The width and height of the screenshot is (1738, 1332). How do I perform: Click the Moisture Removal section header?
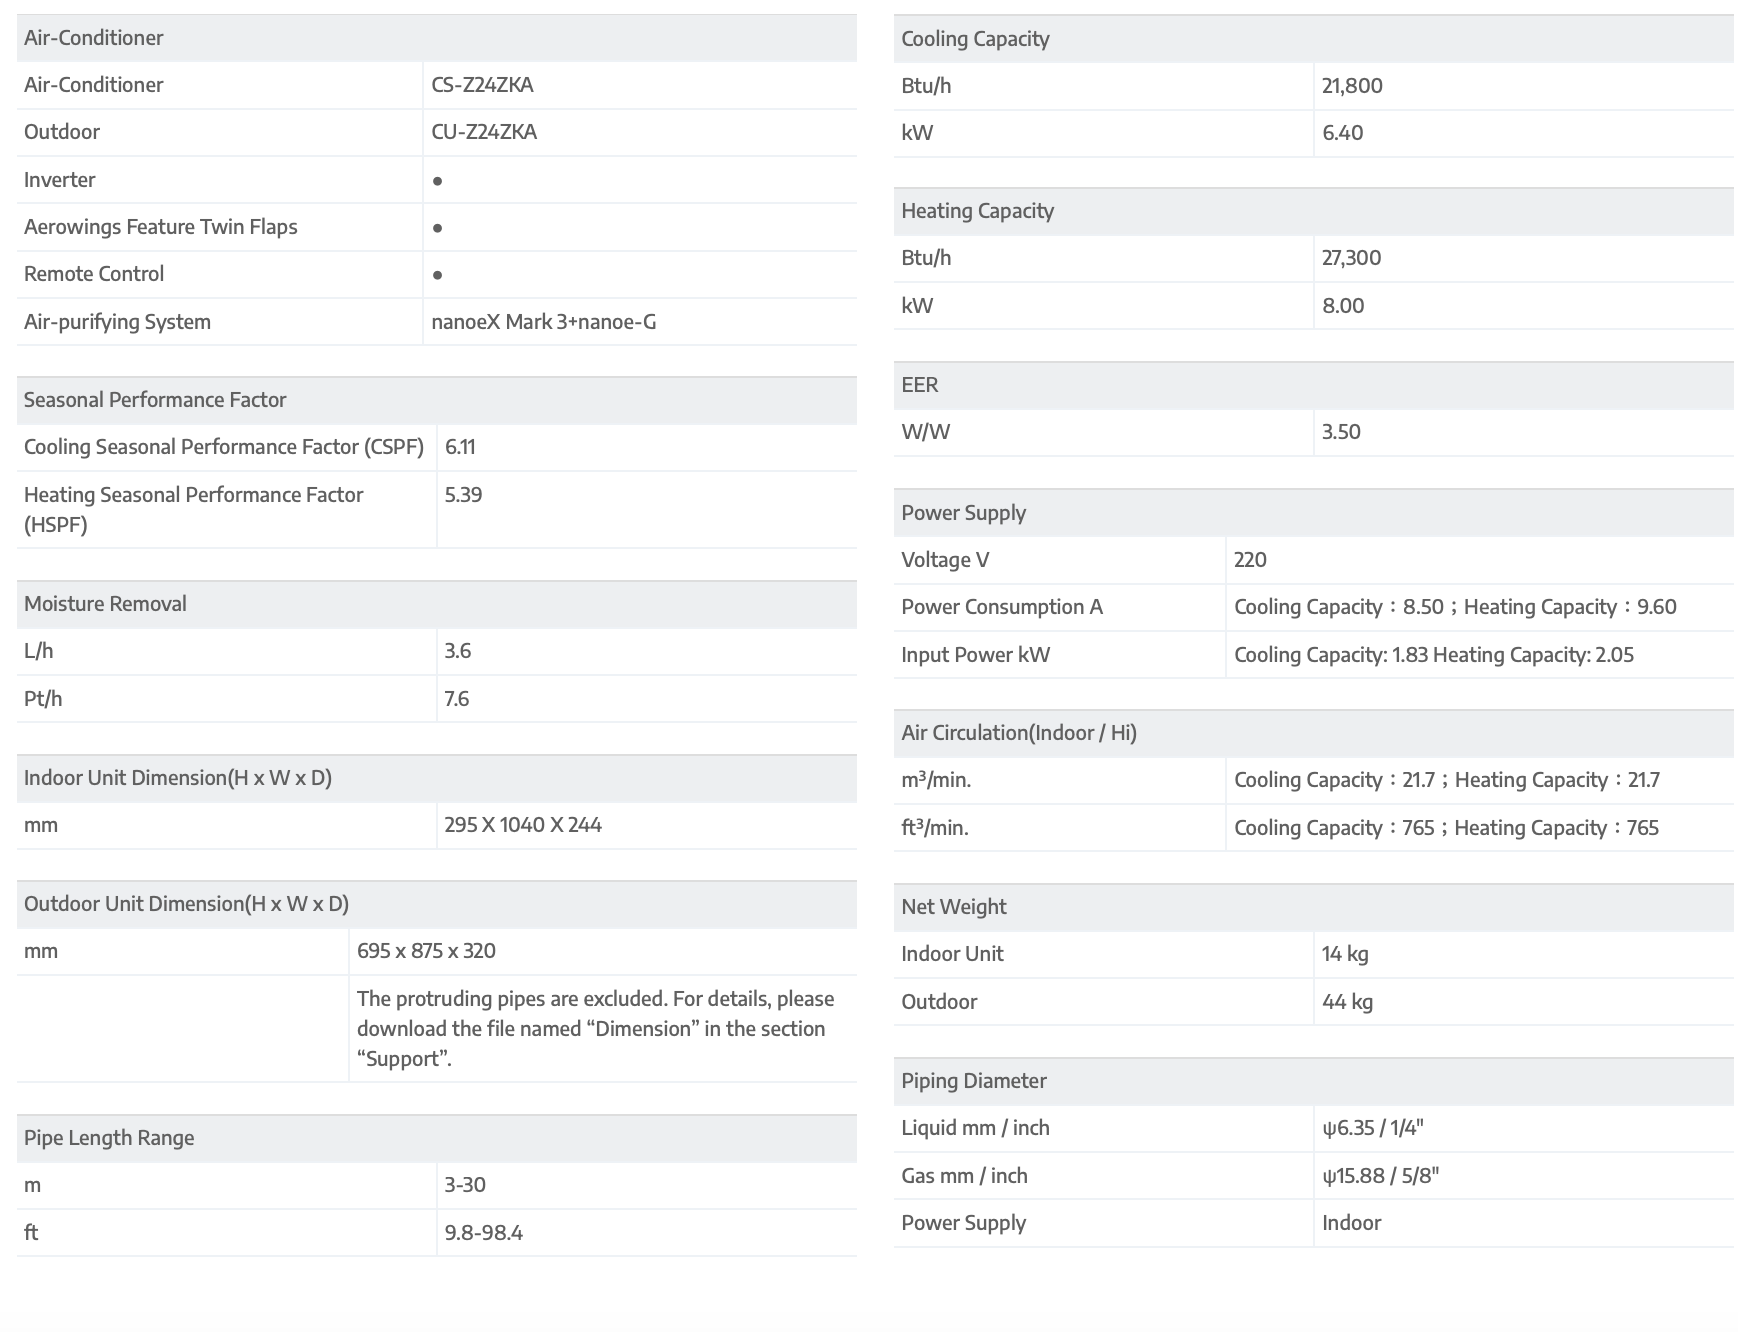click(105, 604)
